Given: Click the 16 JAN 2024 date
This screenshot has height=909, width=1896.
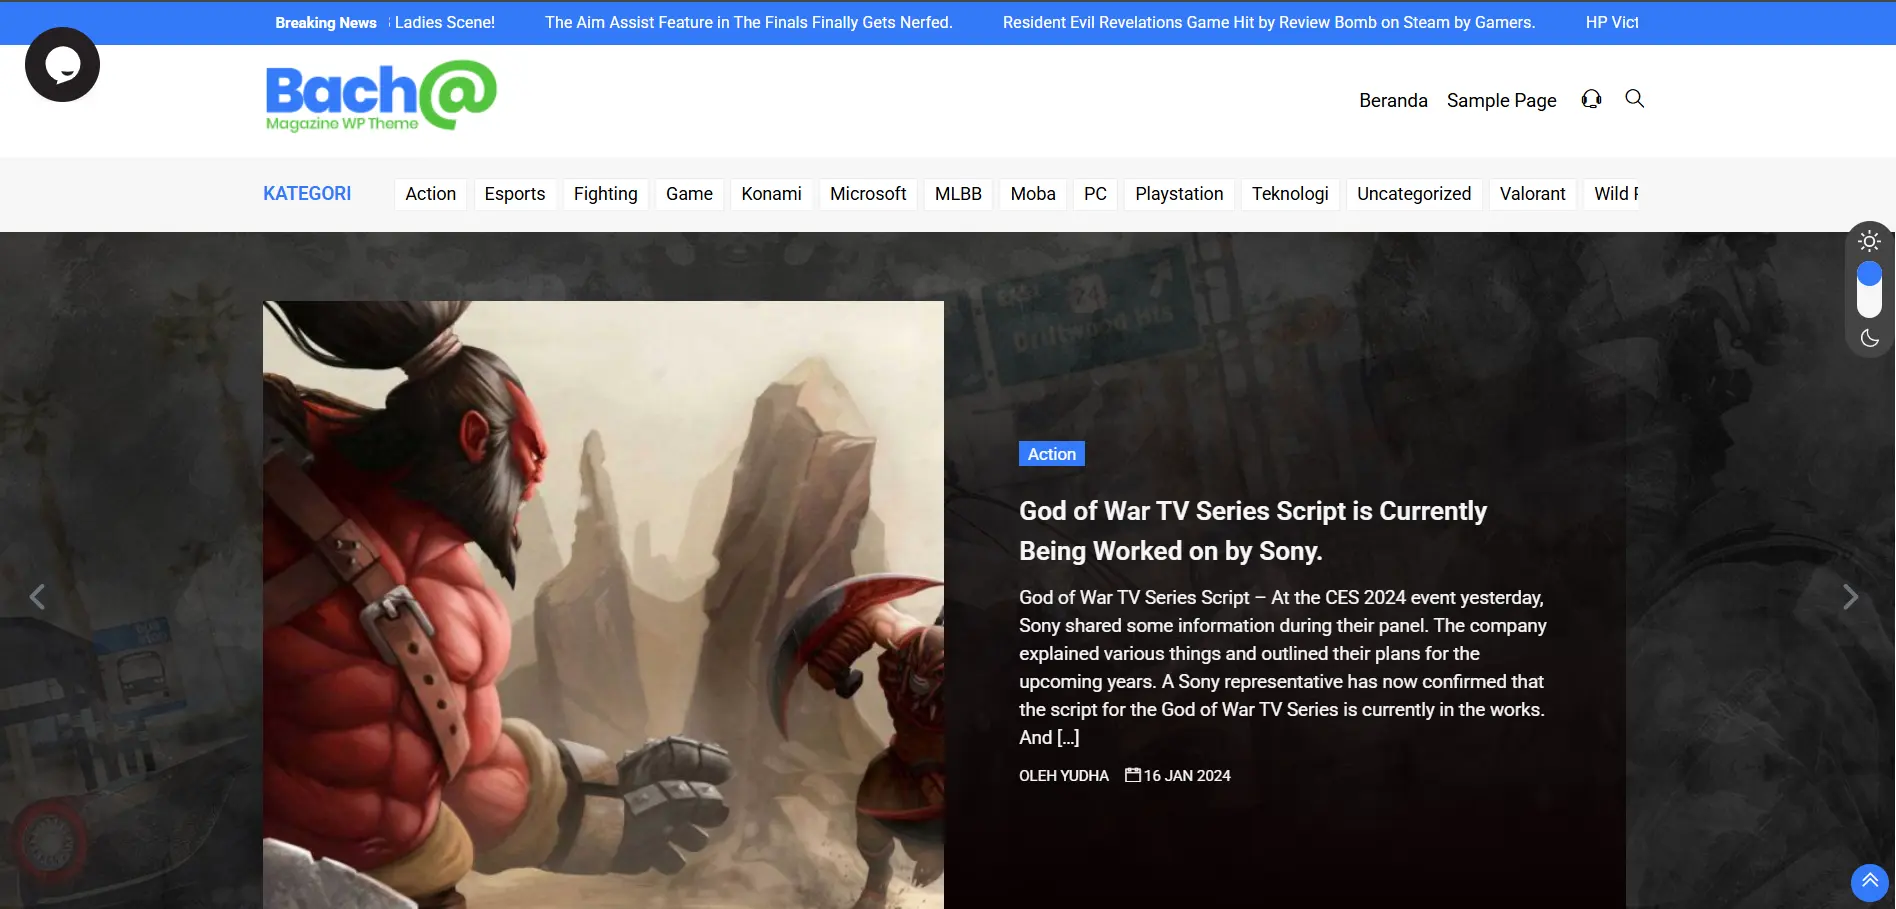Looking at the screenshot, I should [1187, 776].
